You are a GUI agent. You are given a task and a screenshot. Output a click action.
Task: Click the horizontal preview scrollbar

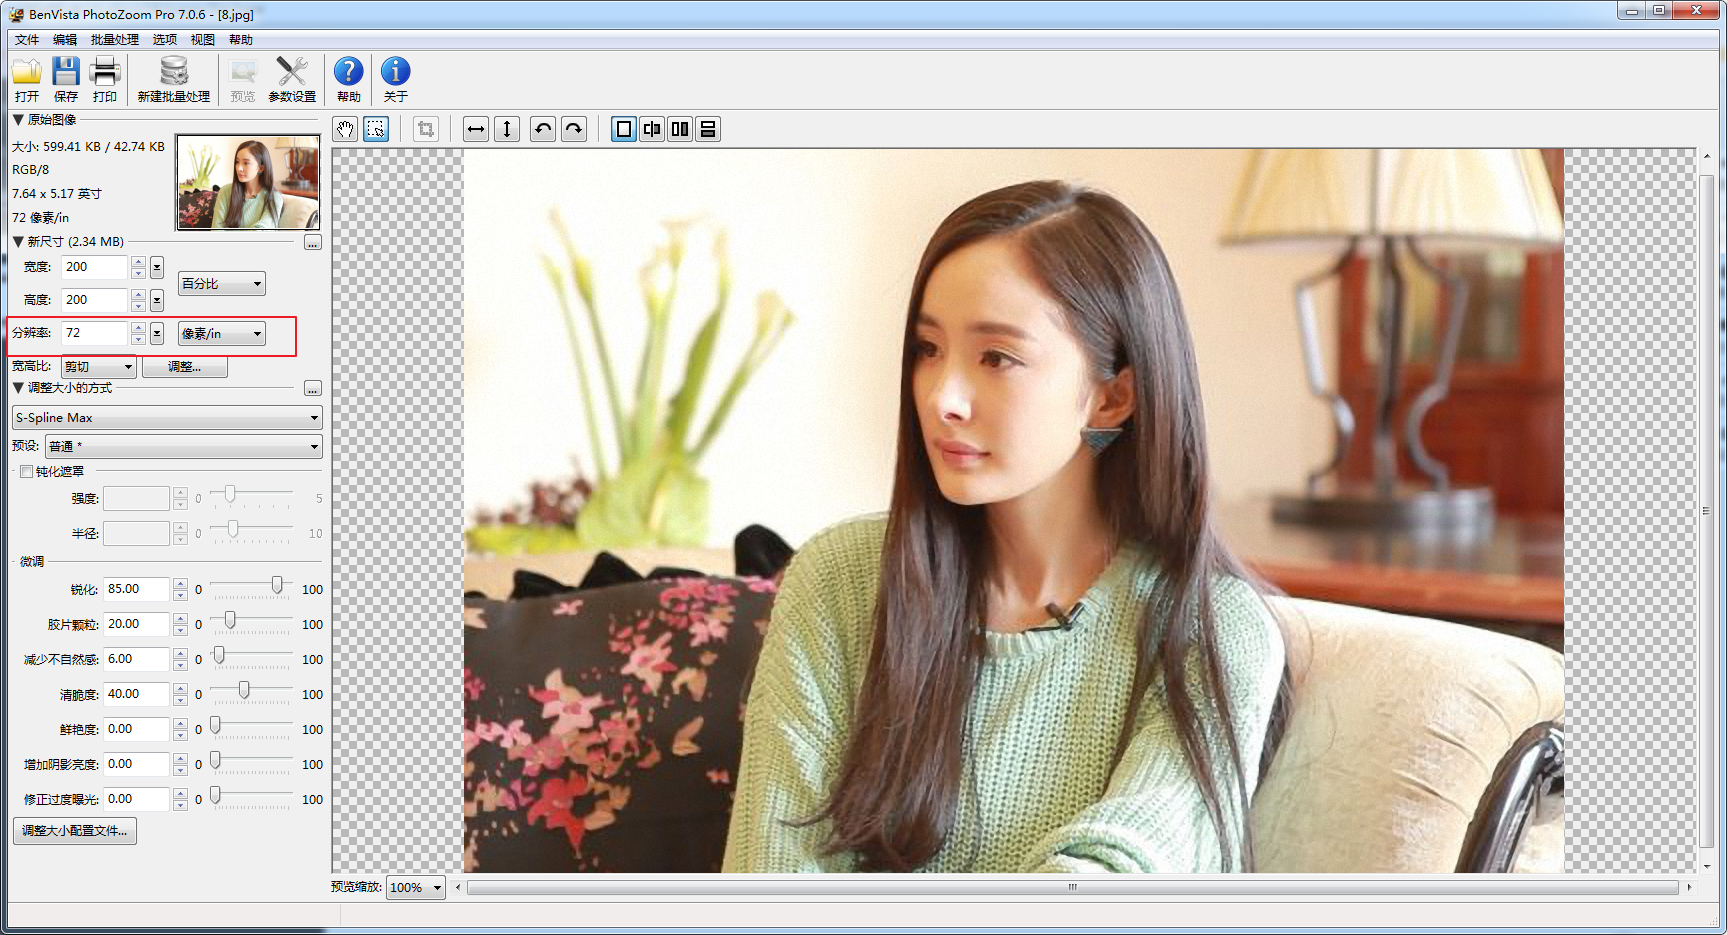[x=1072, y=887]
